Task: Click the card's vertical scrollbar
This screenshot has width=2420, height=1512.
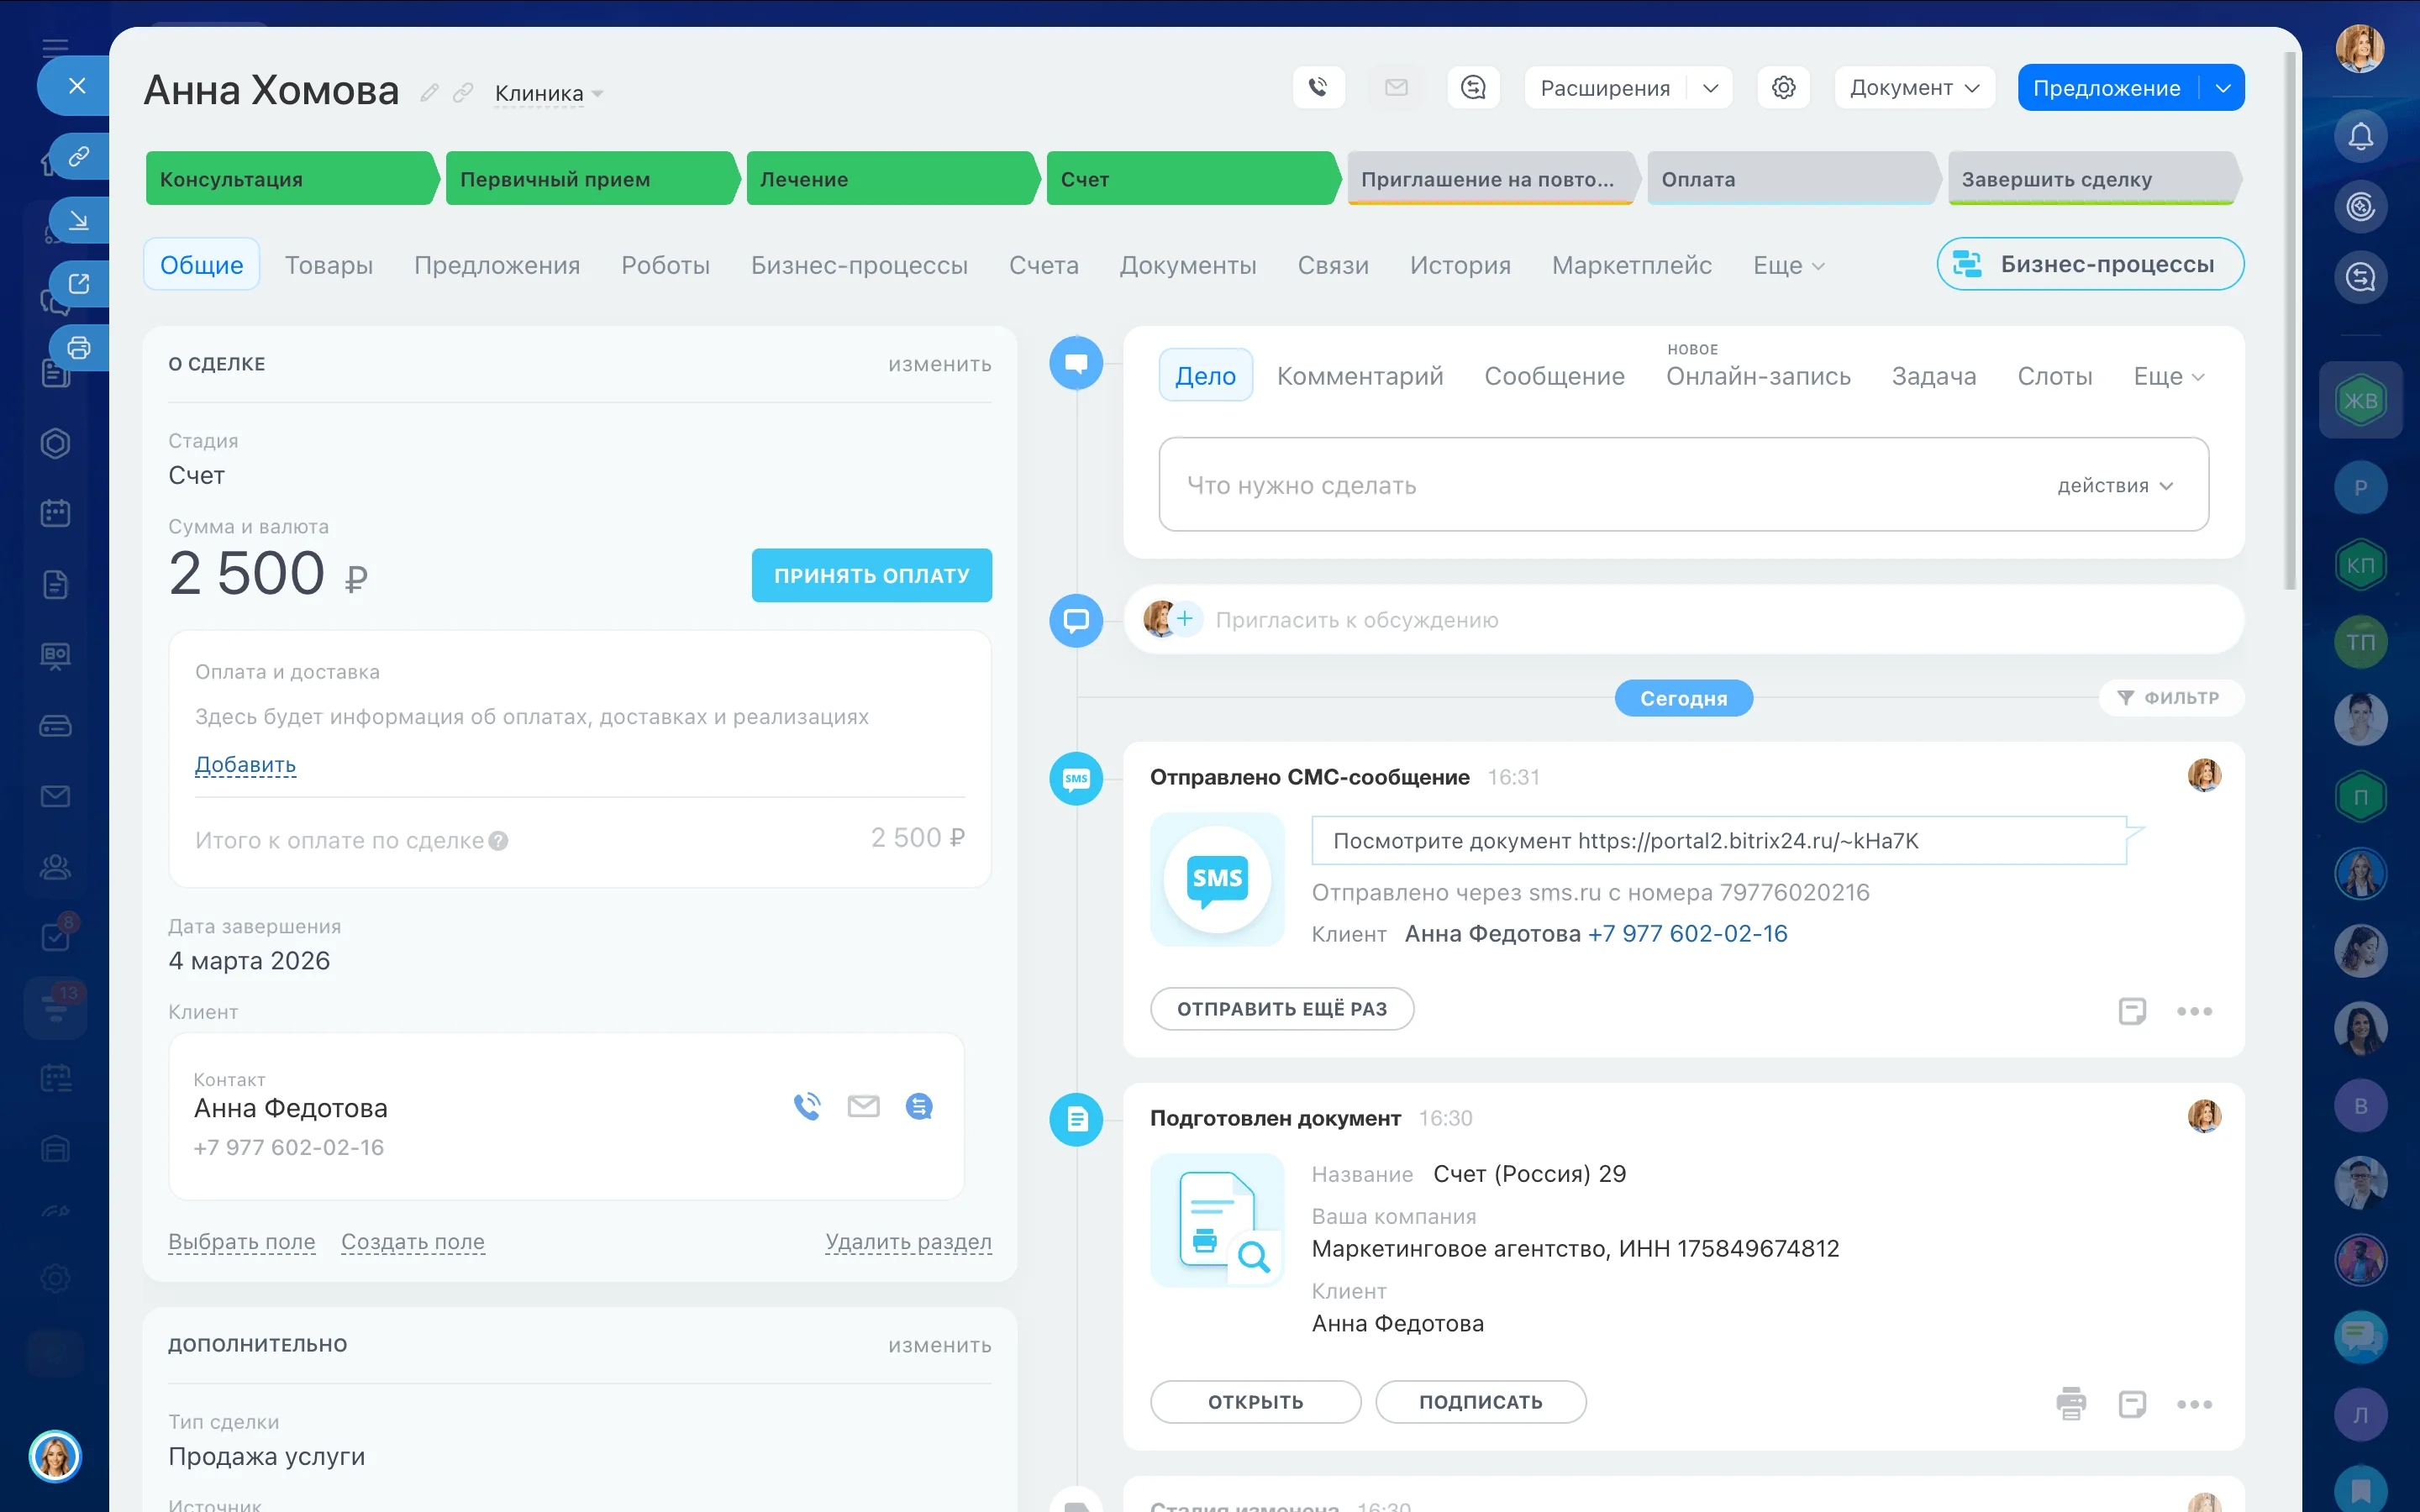Action: tap(2291, 320)
